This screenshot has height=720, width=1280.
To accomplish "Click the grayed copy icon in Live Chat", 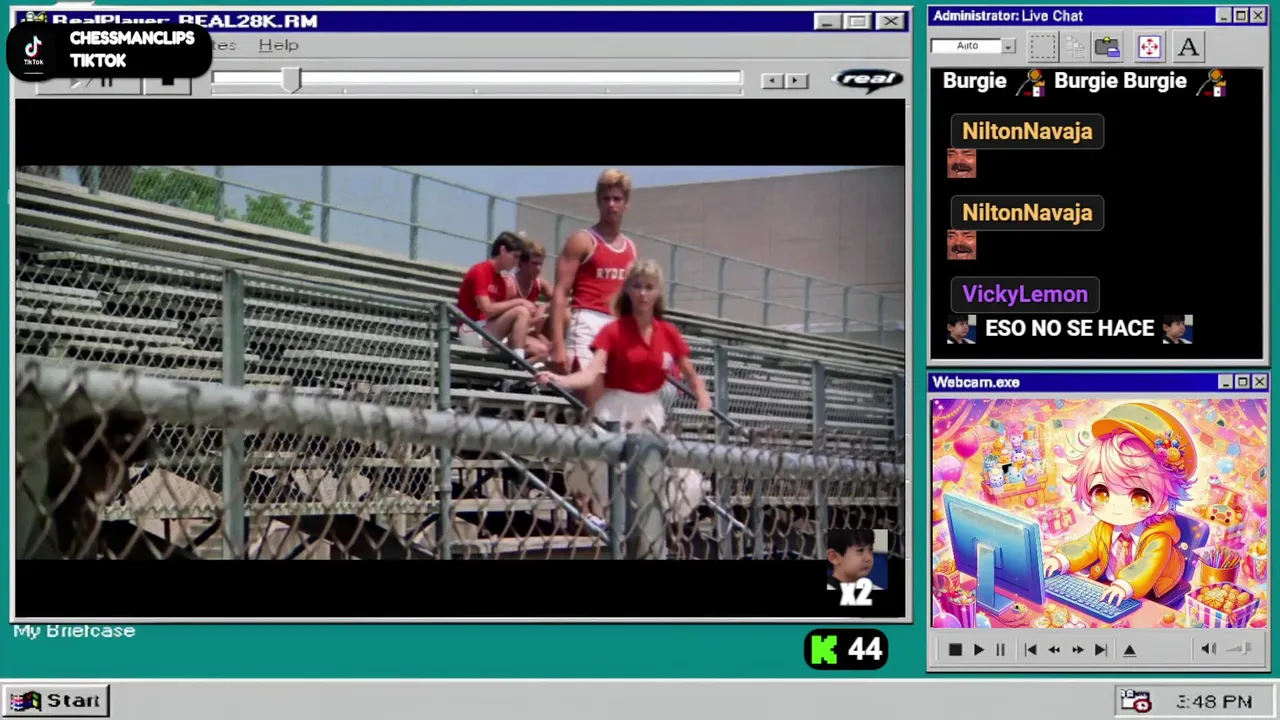I will click(1075, 46).
